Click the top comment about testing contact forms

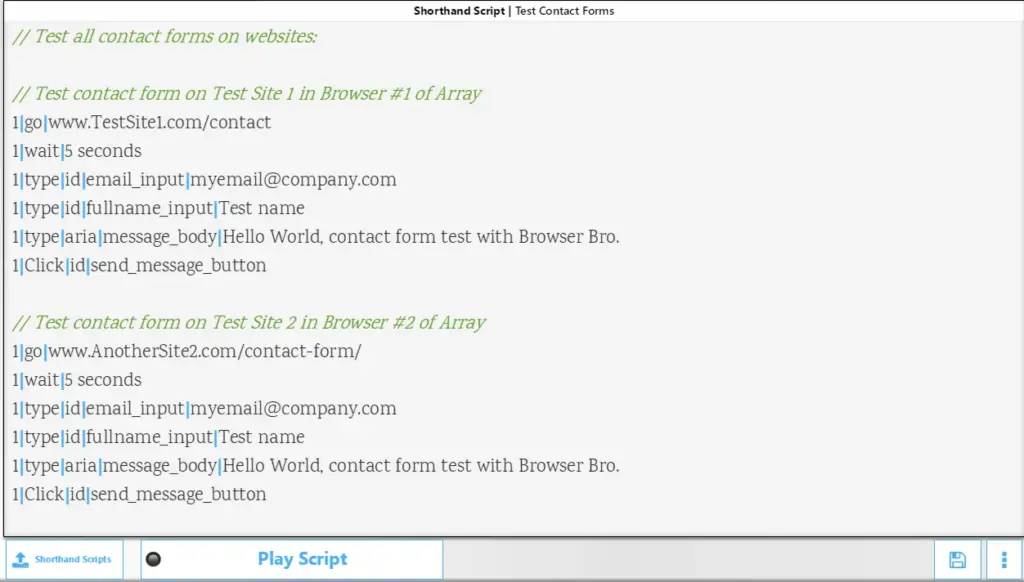pos(165,36)
